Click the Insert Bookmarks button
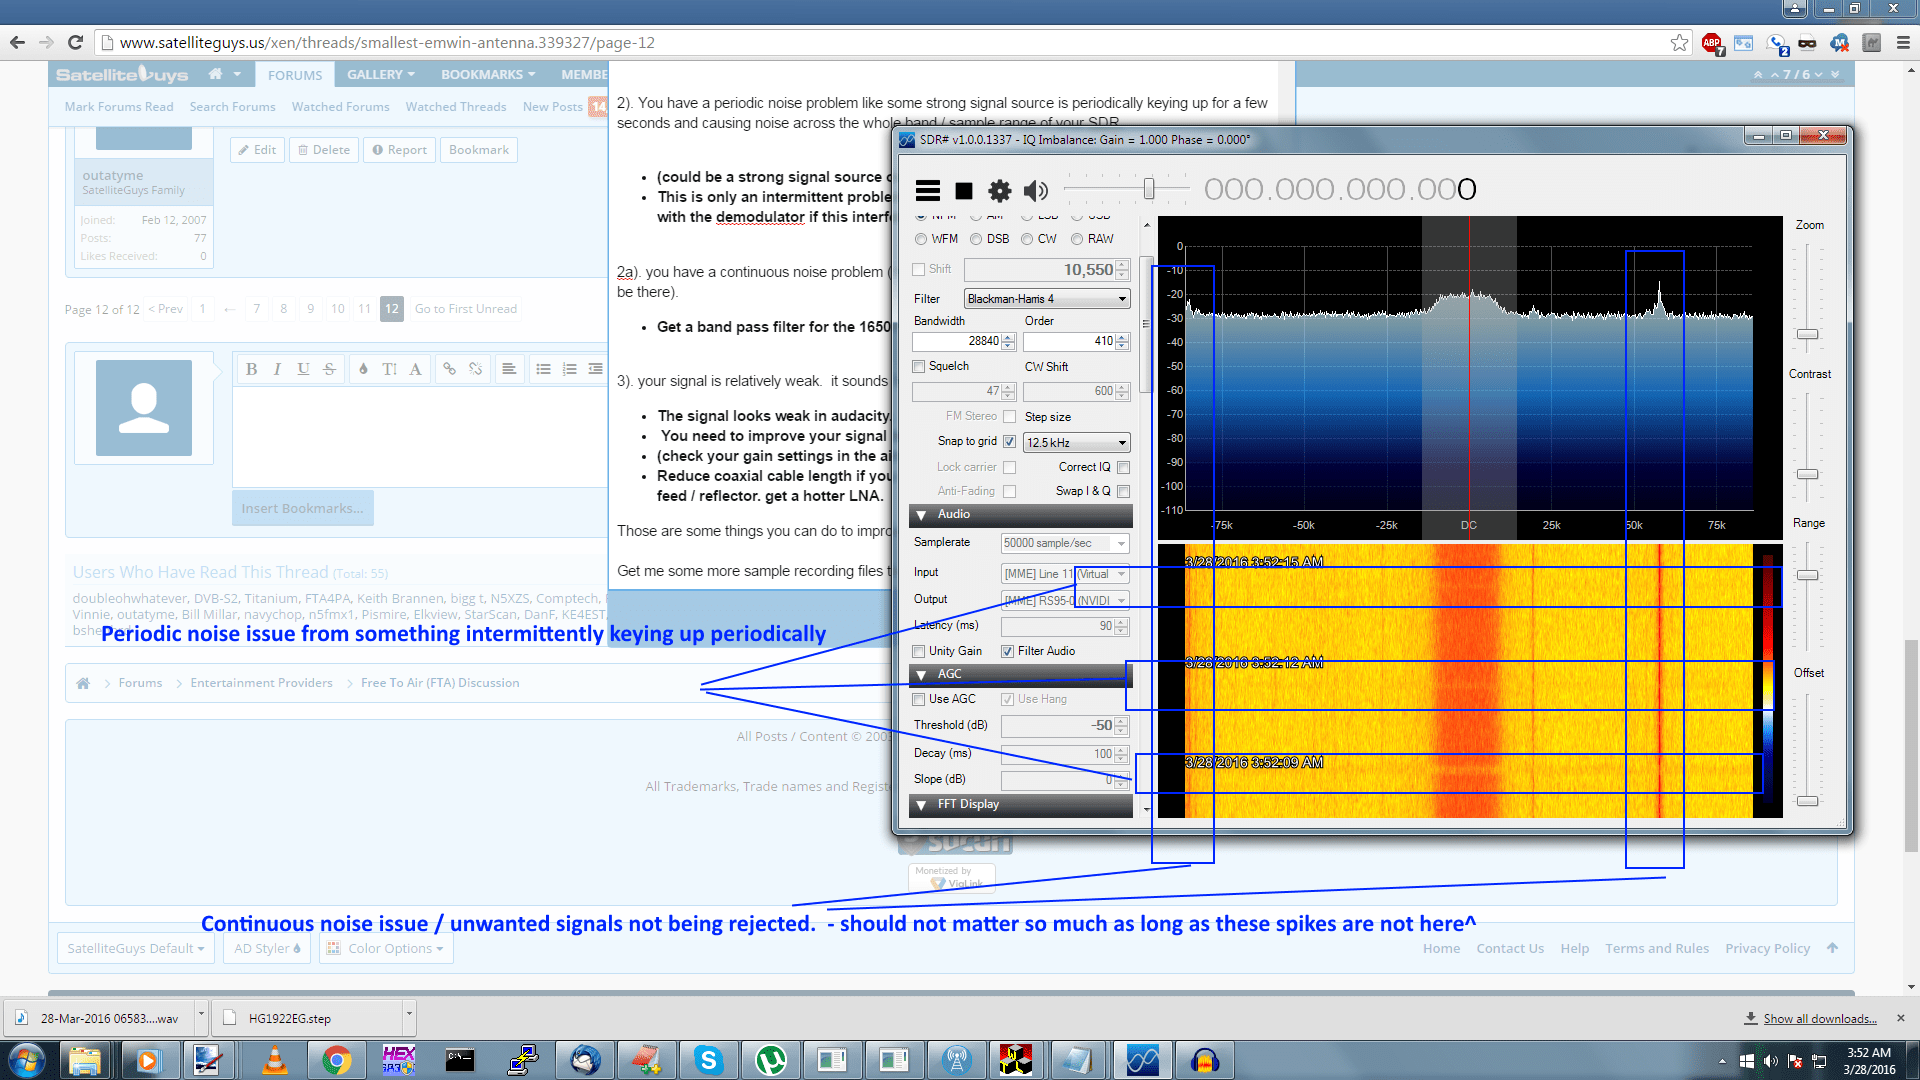The height and width of the screenshot is (1080, 1920). [x=303, y=508]
